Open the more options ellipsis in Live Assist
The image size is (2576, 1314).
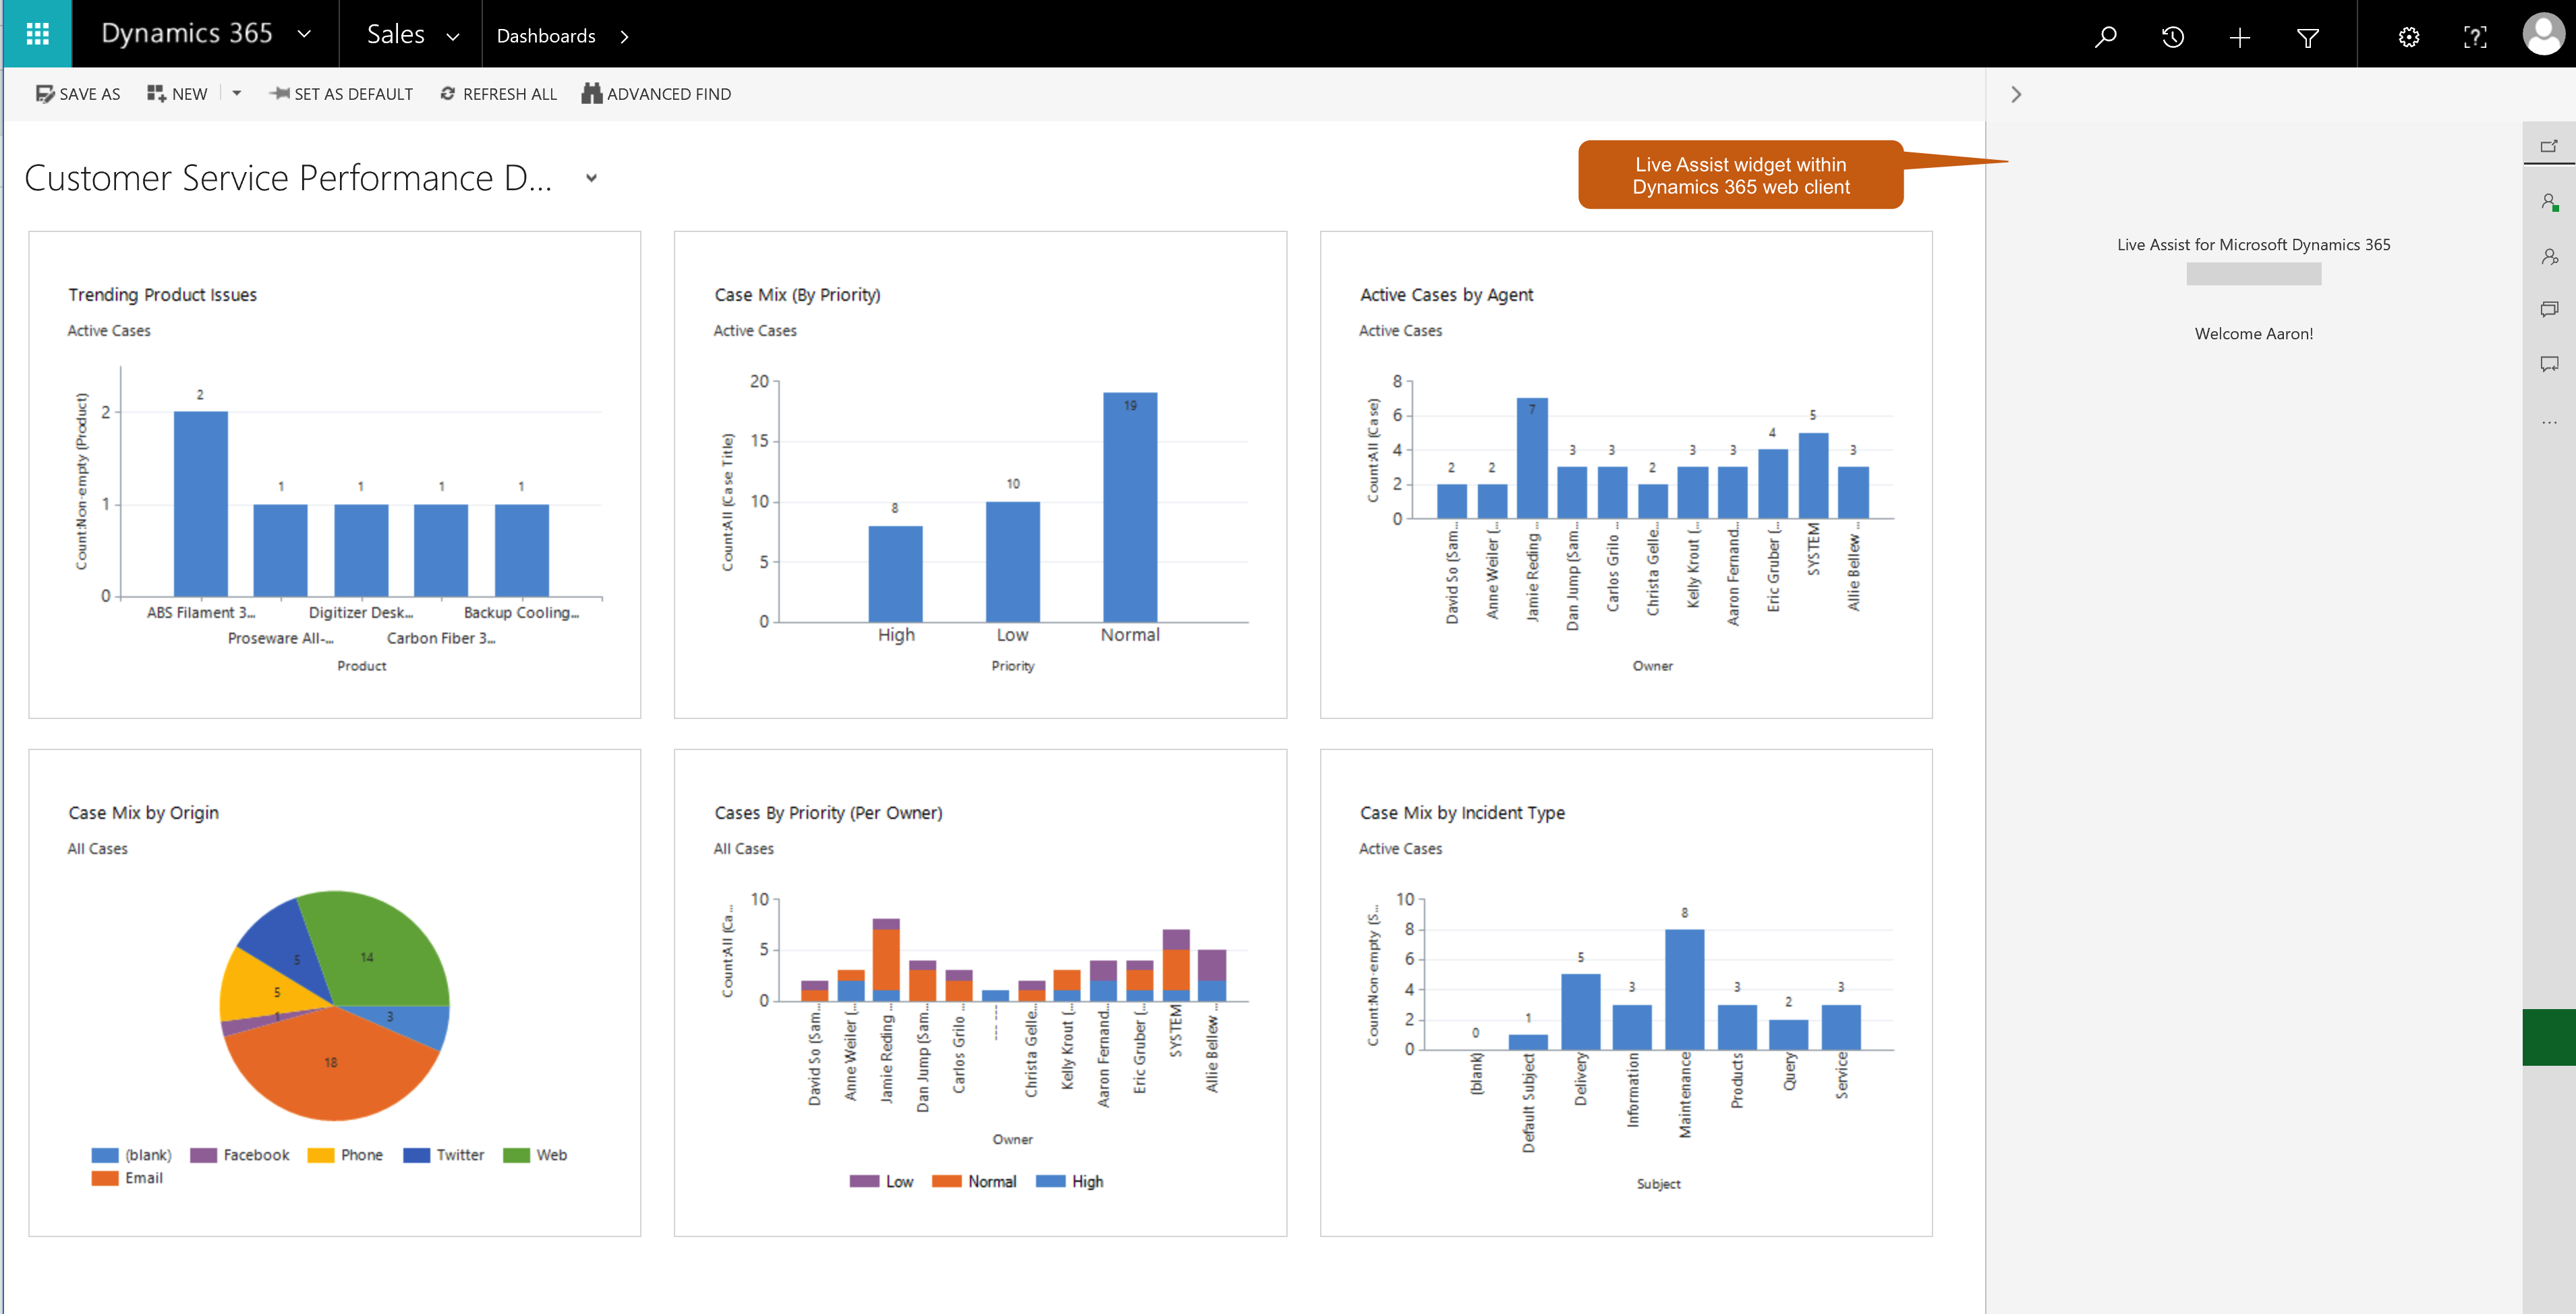click(2549, 422)
